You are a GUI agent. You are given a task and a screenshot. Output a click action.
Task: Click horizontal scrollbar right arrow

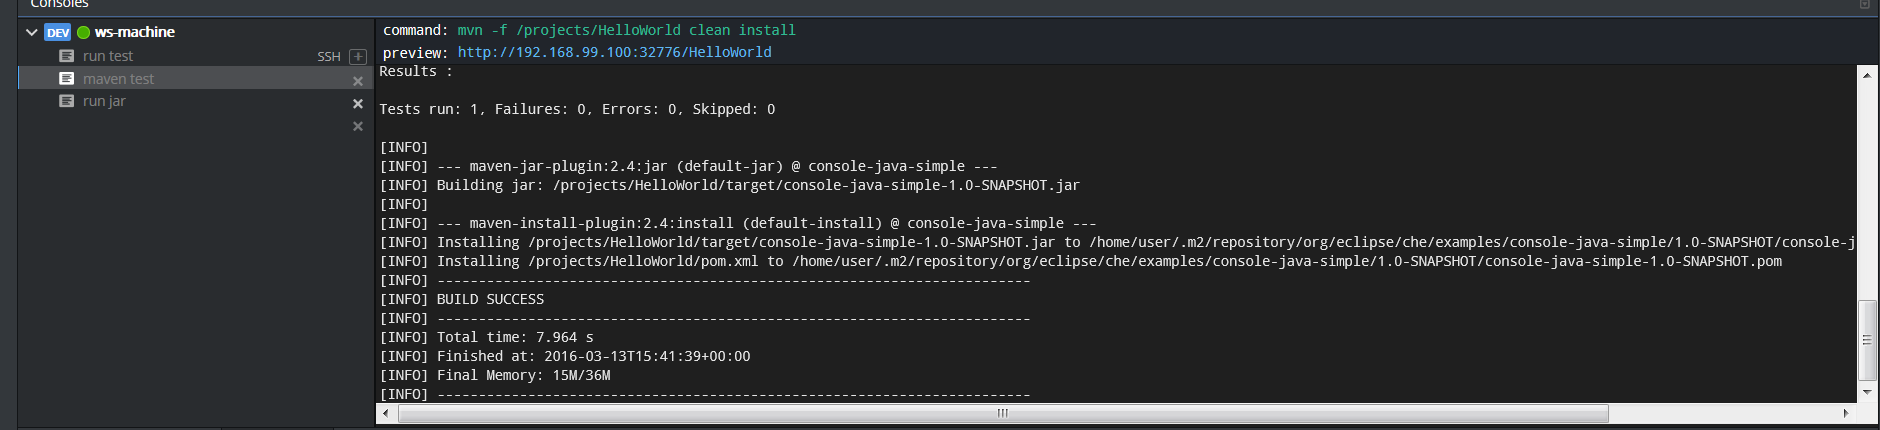[x=1846, y=413]
